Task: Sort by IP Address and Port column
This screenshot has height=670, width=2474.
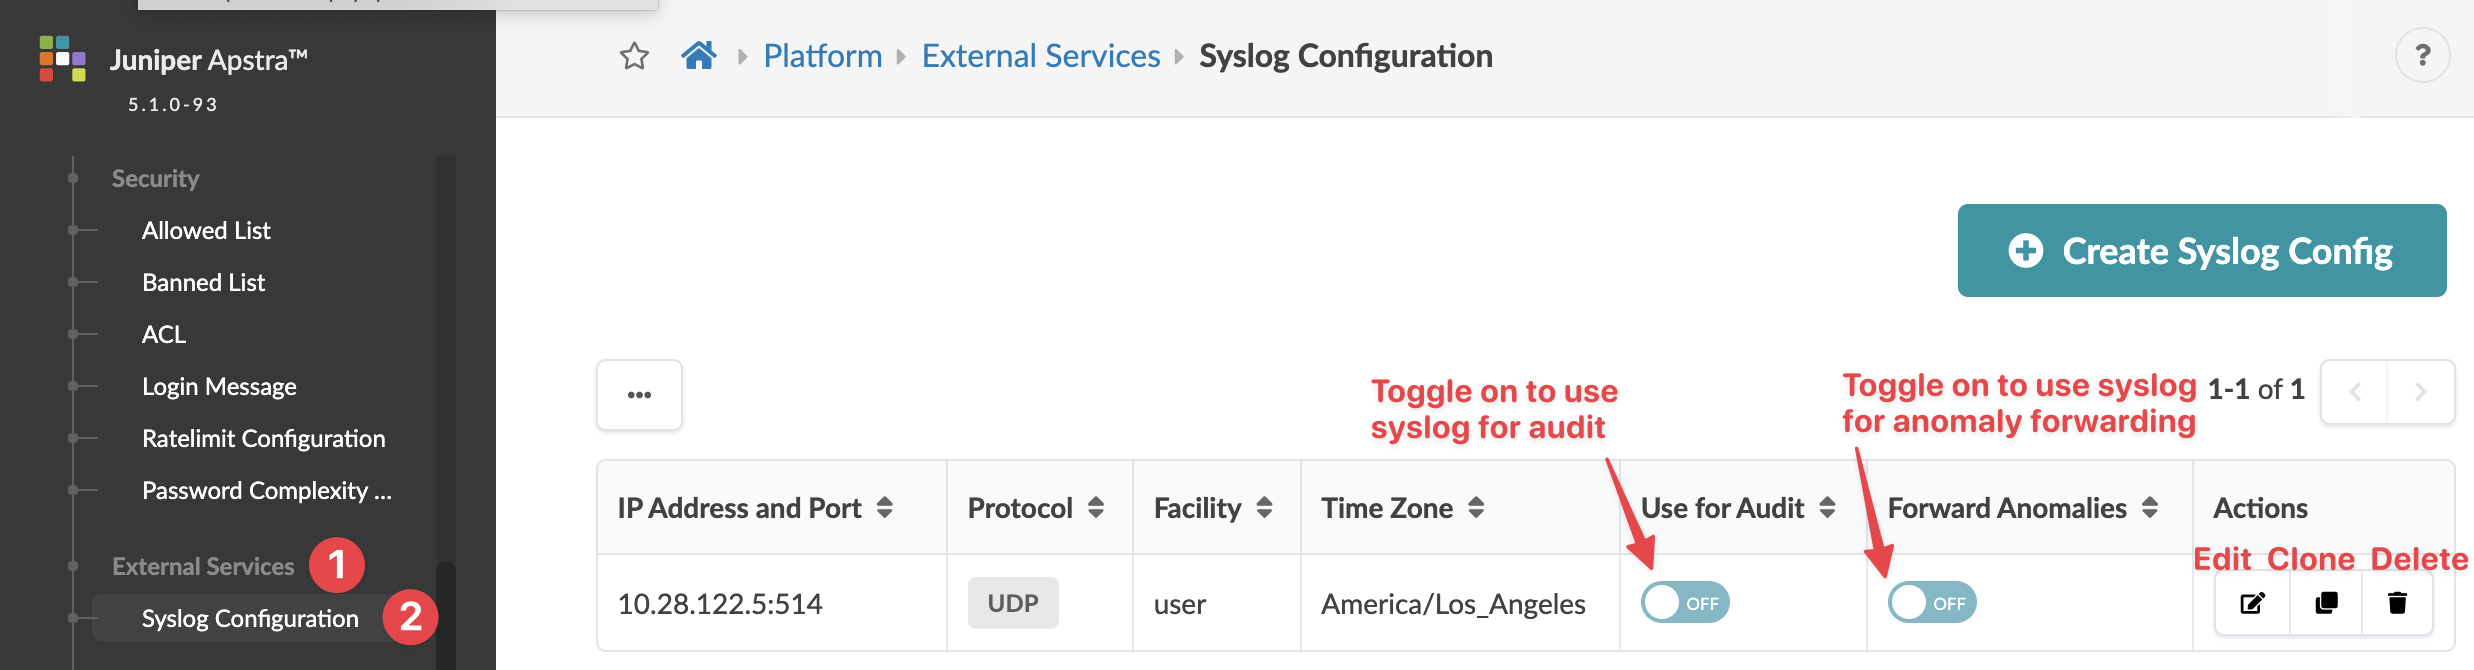Action: [884, 508]
